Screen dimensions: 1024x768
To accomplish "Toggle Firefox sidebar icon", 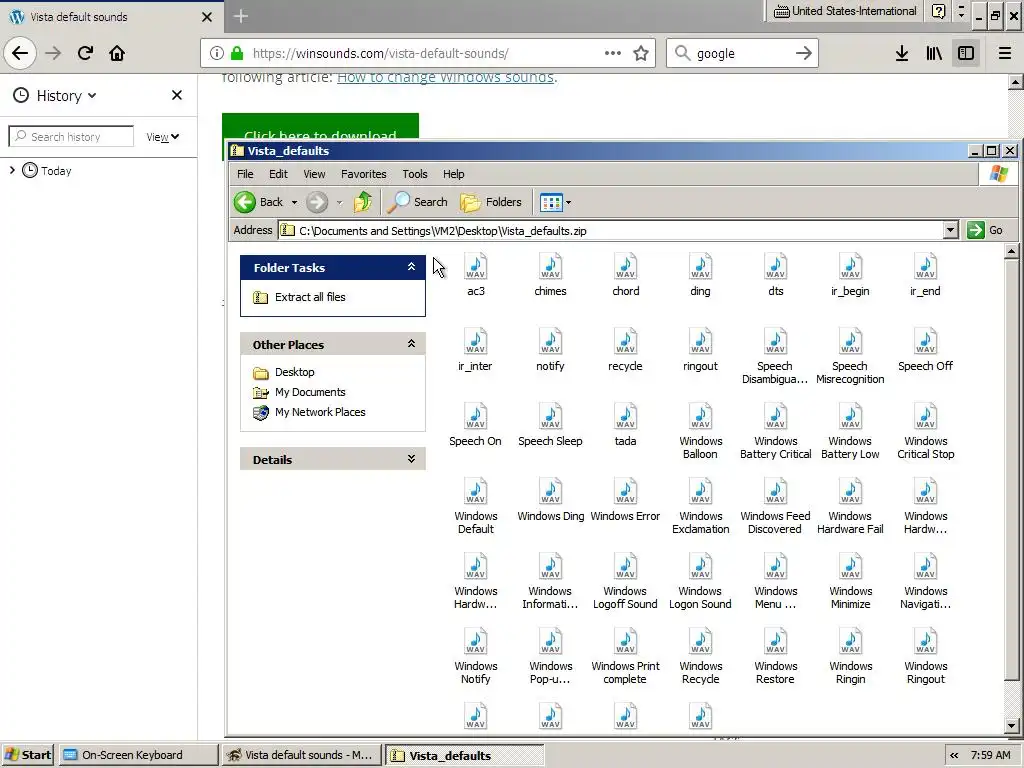I will [x=966, y=53].
